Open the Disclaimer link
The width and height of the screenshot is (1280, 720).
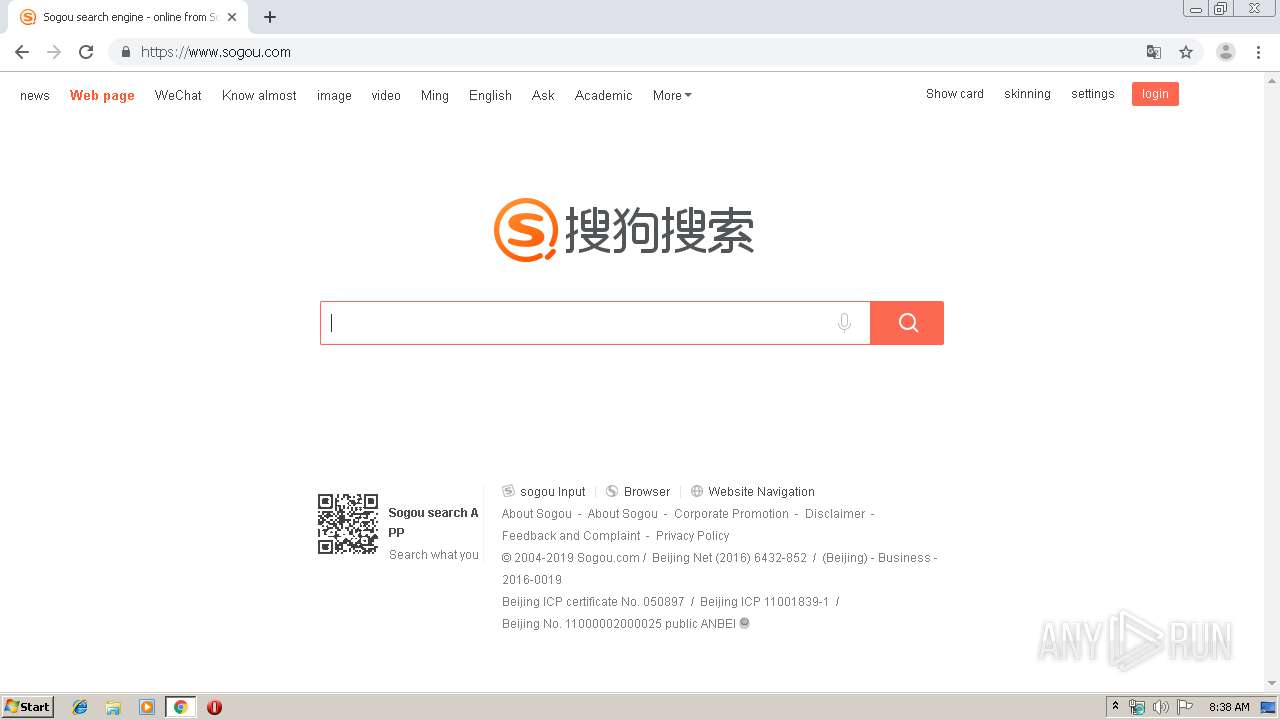[835, 514]
